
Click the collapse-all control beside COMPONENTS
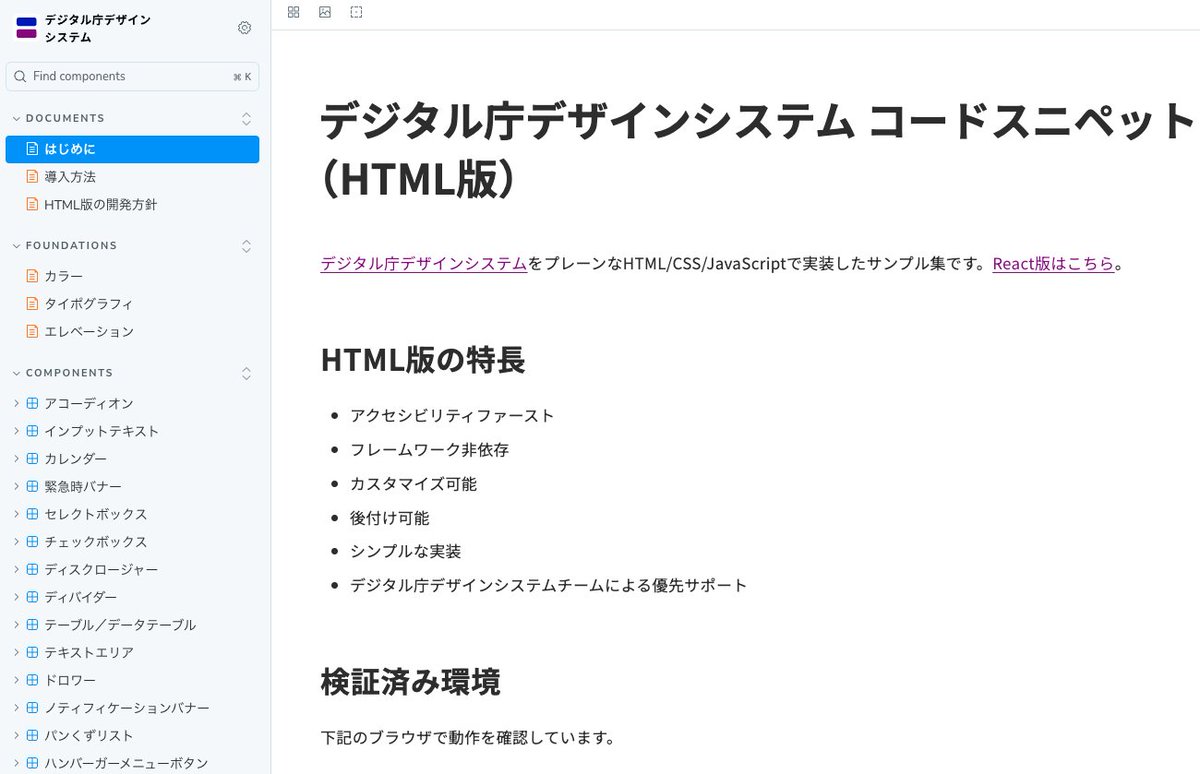point(246,372)
